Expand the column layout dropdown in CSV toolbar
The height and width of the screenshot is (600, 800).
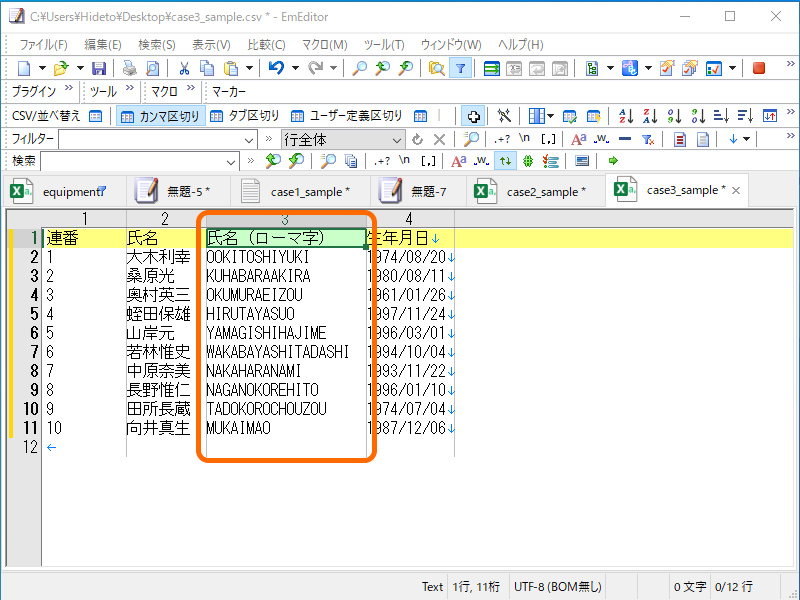(x=550, y=116)
